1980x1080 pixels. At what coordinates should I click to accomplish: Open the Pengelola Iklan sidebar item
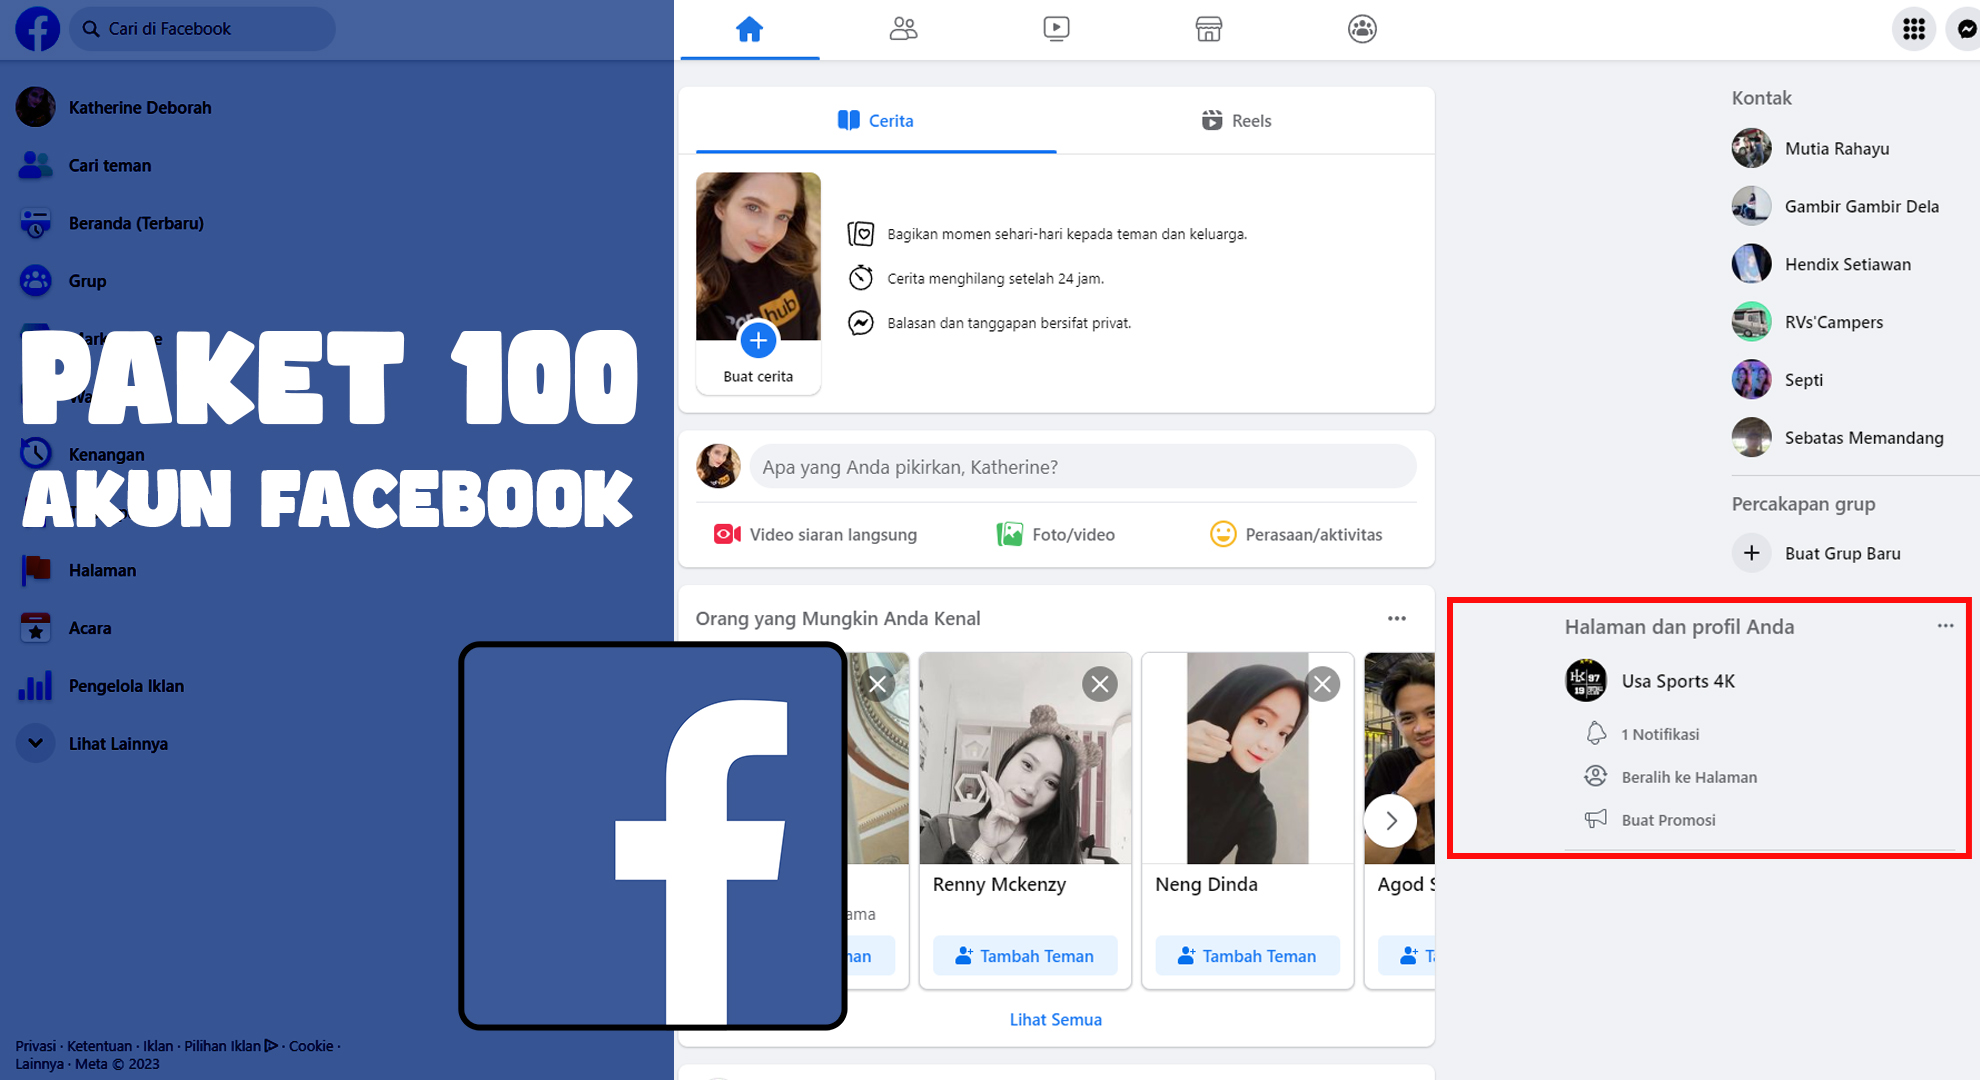126,686
